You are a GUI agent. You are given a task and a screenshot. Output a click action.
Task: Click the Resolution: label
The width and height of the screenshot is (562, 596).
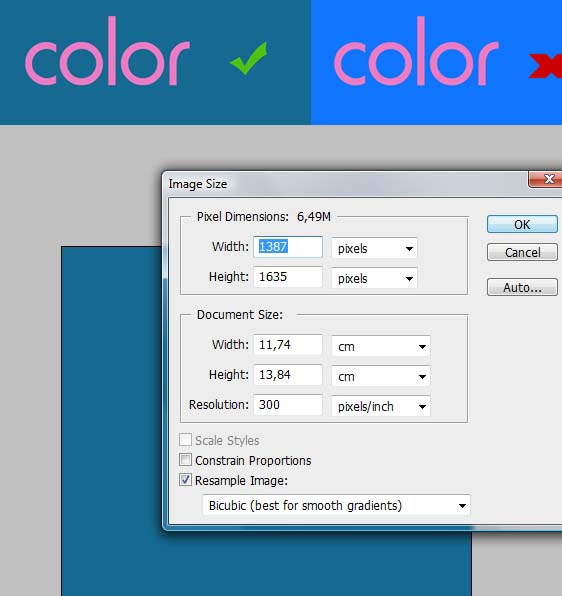(218, 405)
